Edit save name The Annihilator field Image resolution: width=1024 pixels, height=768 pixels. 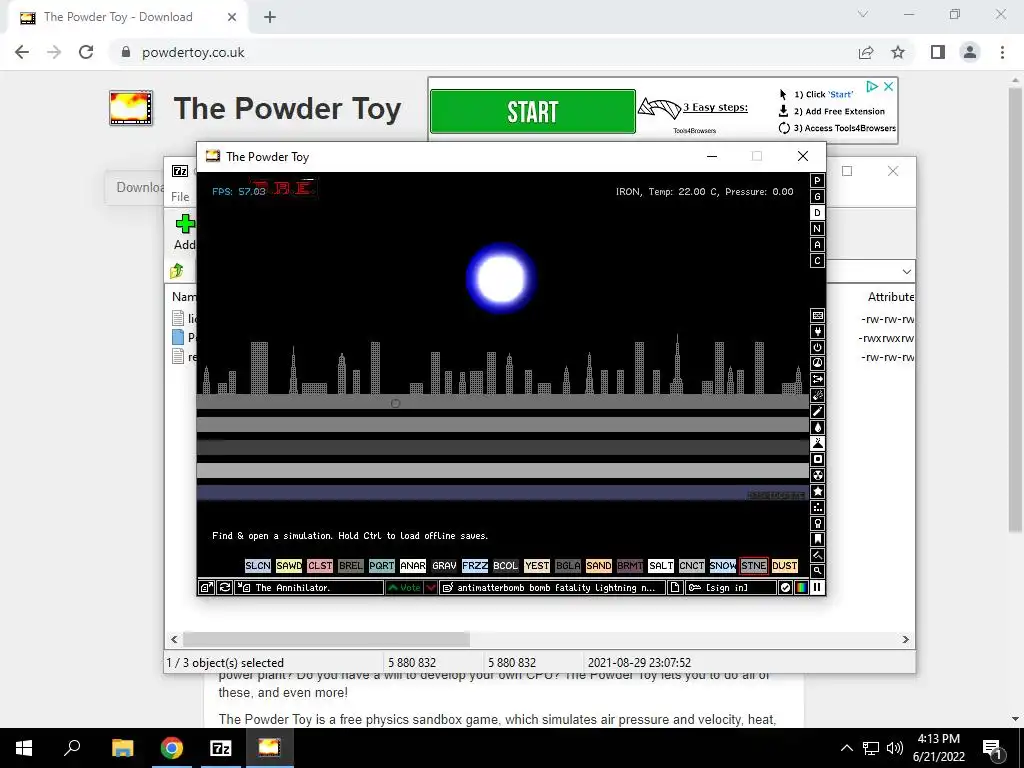click(x=310, y=587)
